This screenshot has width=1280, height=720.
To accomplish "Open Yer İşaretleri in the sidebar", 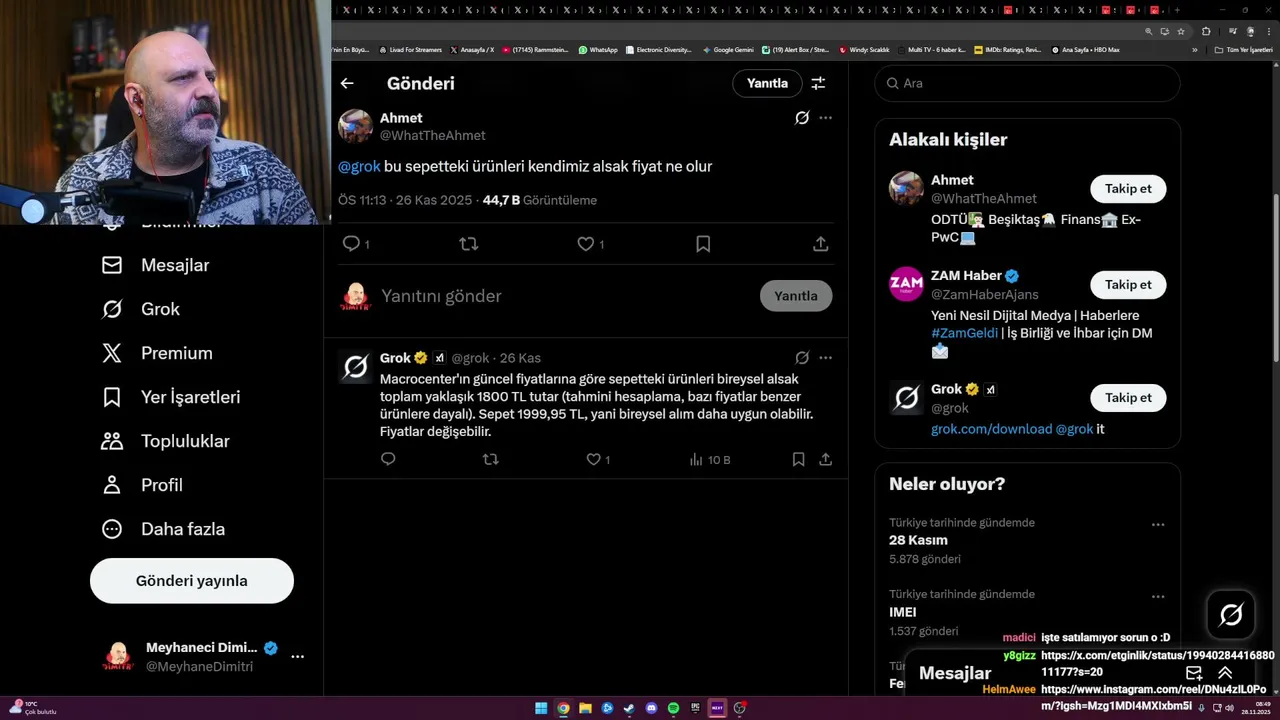I will point(171,397).
